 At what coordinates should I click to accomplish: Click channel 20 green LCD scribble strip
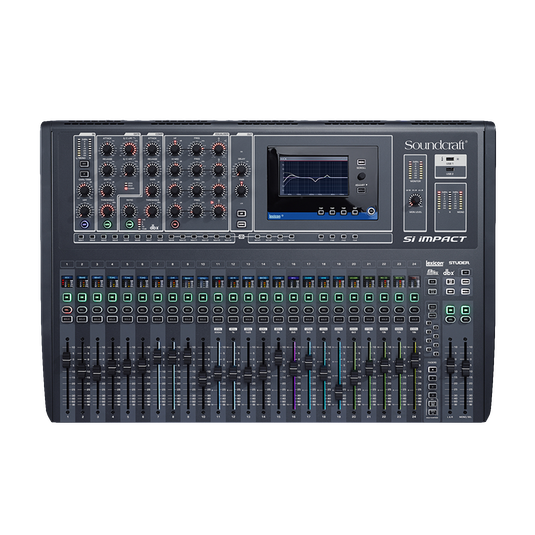click(x=354, y=281)
